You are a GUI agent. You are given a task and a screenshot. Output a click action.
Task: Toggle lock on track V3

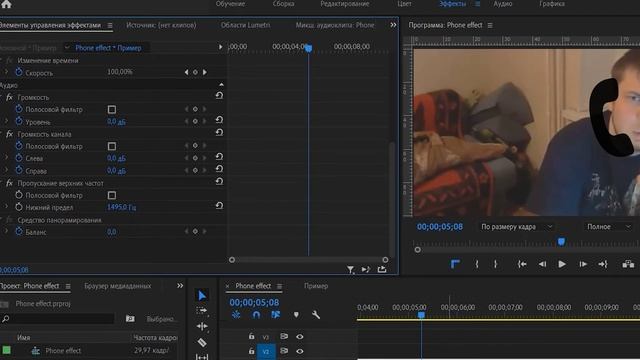click(251, 336)
